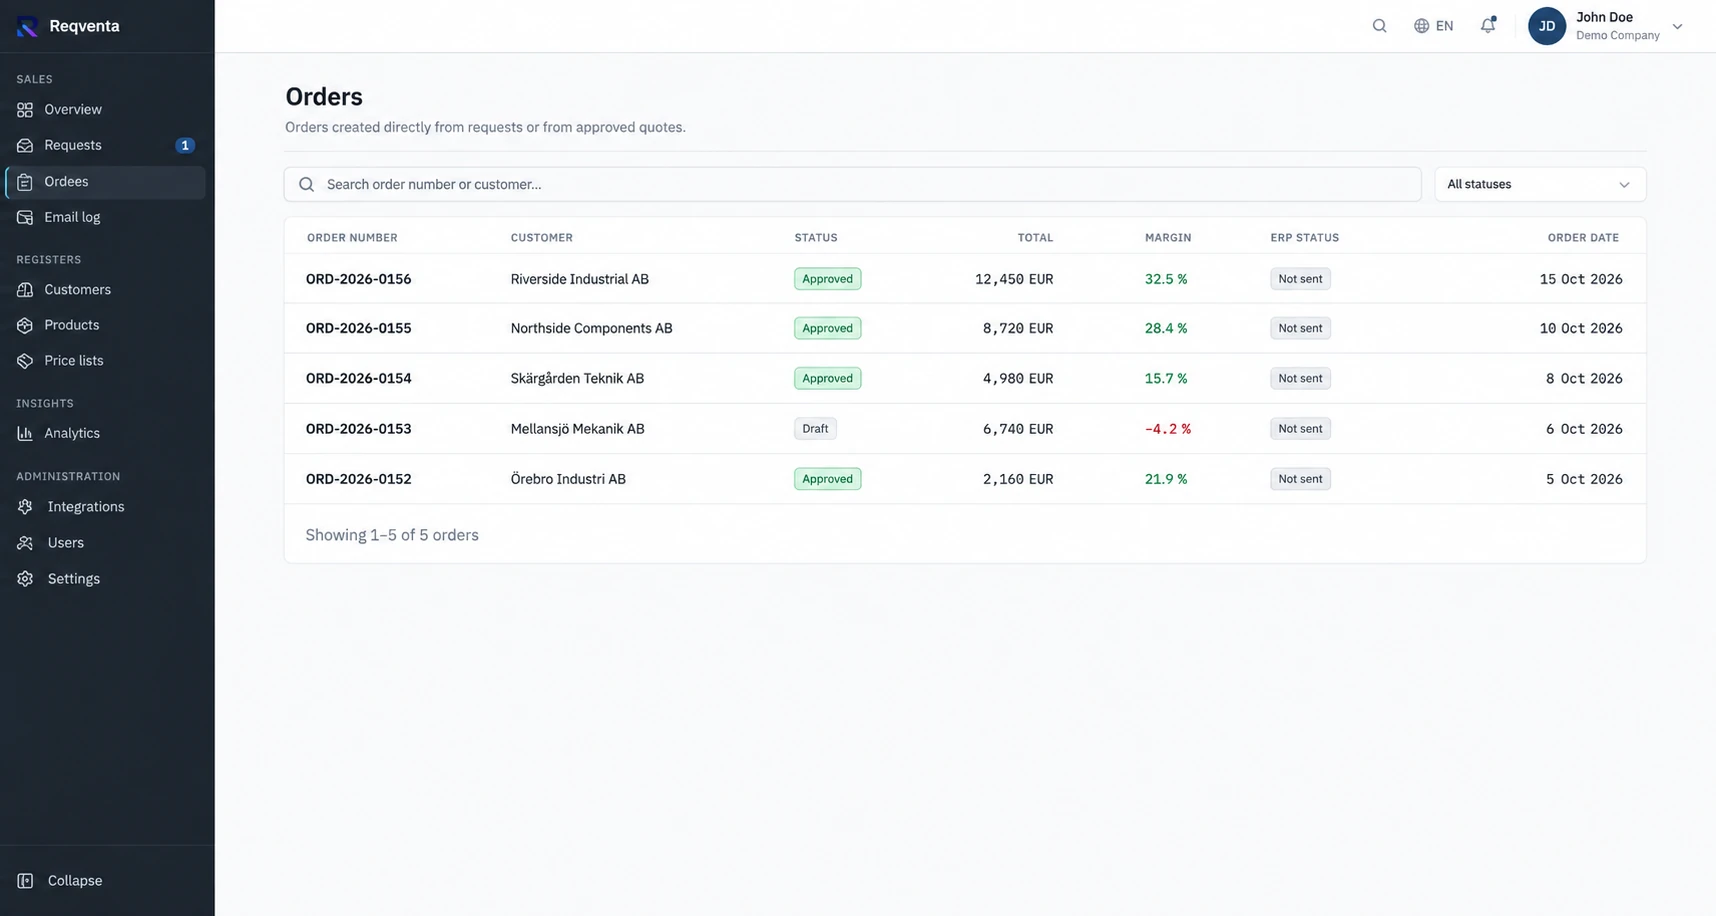Open order ORD-2026-0153 draft row
This screenshot has width=1716, height=916.
(965, 429)
